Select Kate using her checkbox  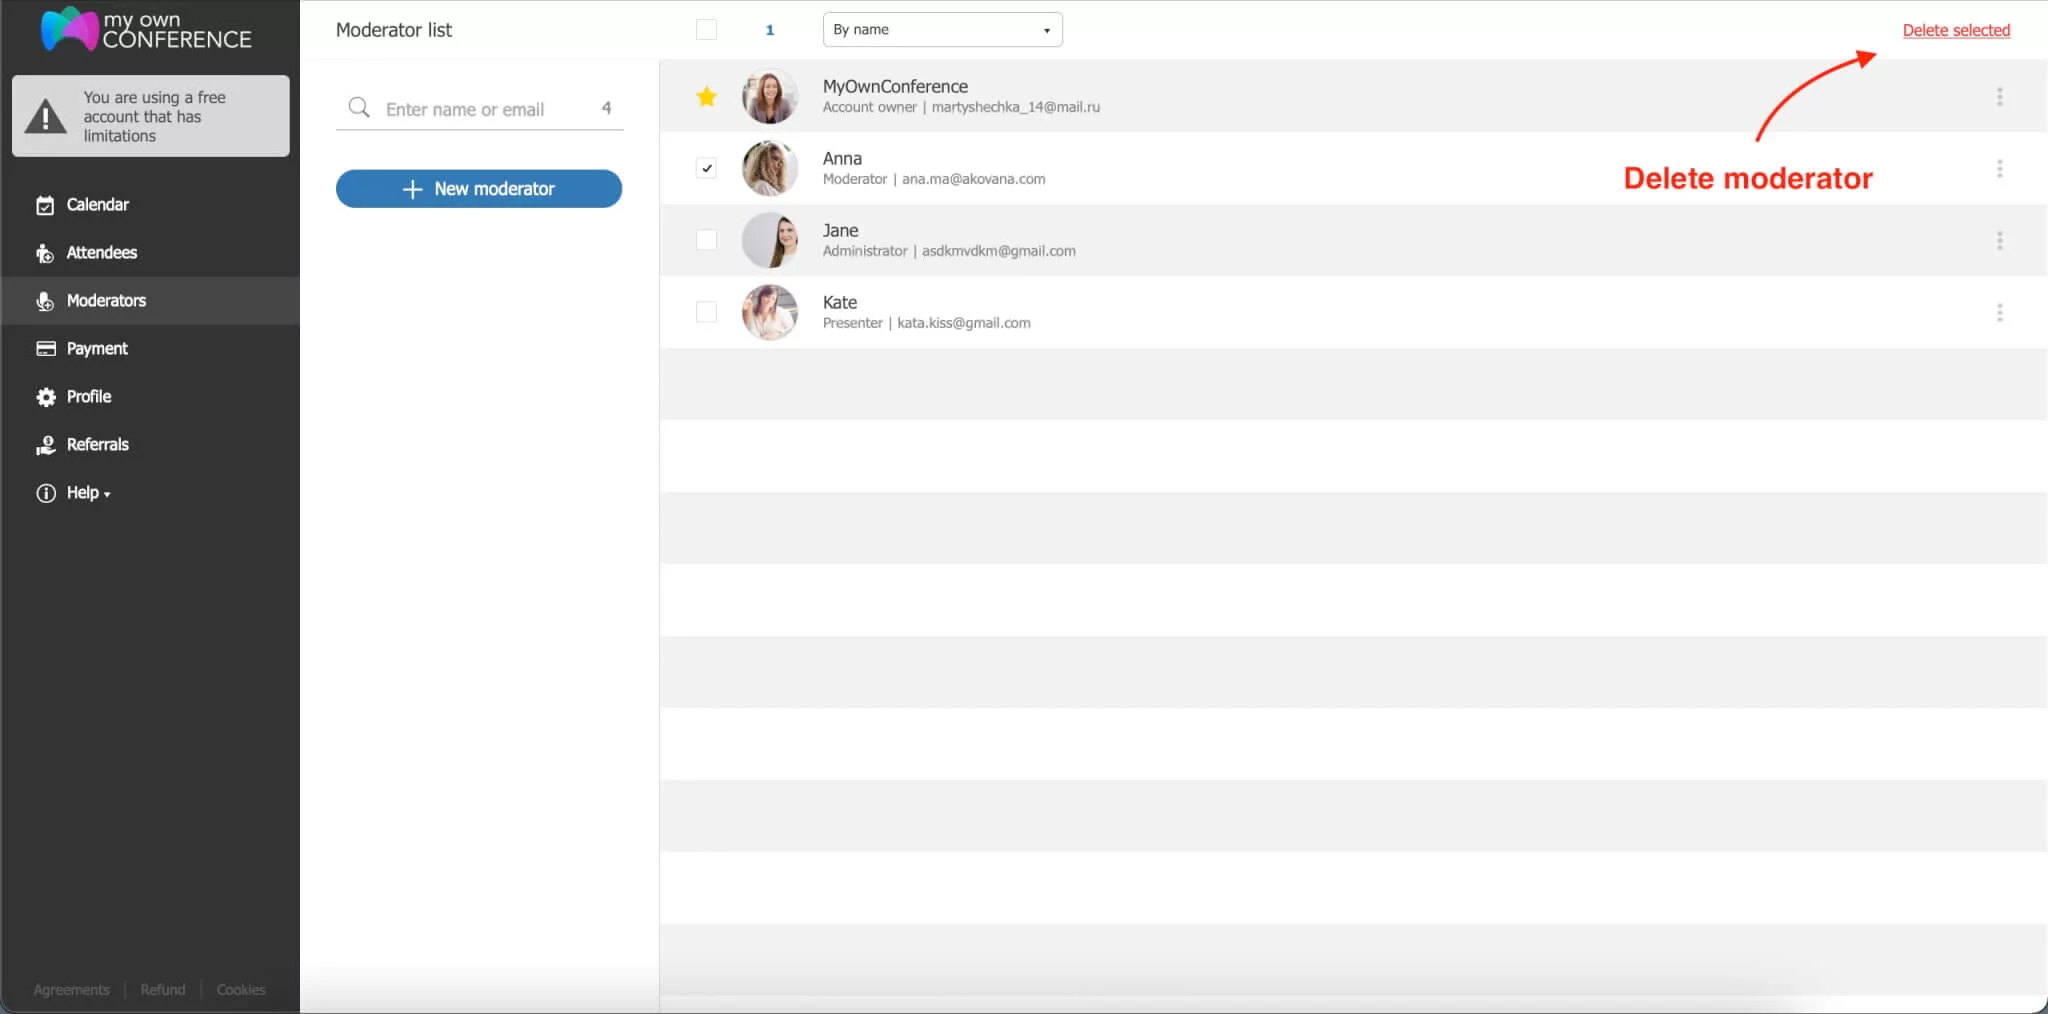[x=706, y=312]
